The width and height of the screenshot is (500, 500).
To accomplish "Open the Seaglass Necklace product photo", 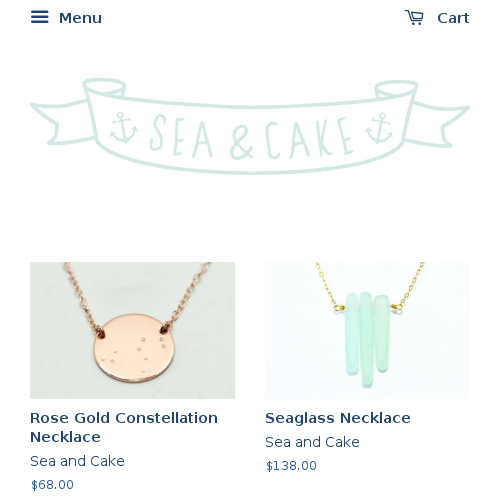I will click(367, 330).
